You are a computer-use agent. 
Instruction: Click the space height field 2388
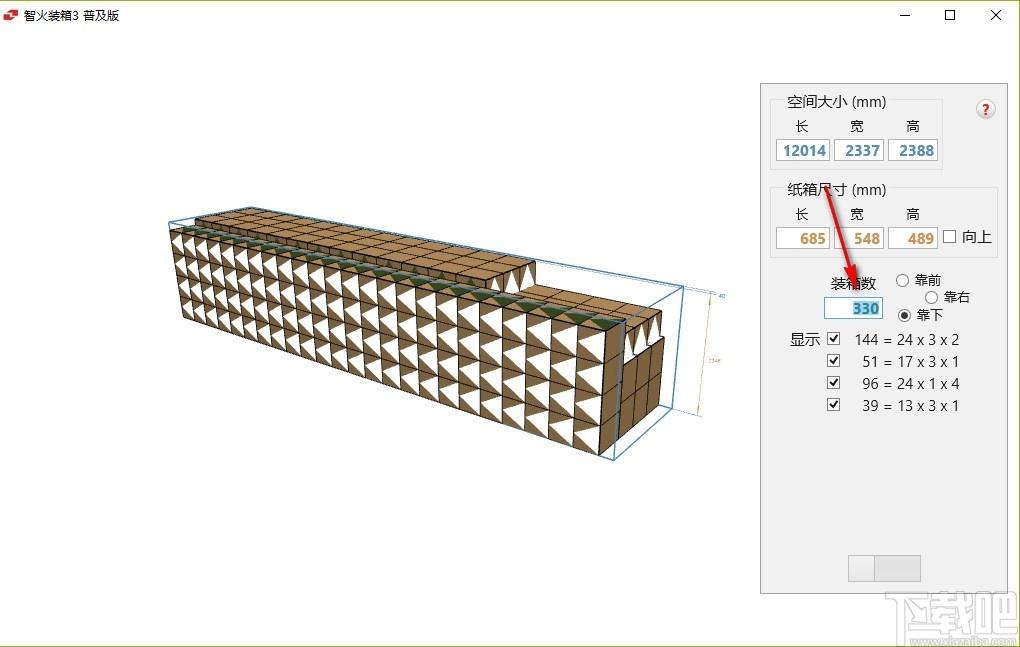913,150
